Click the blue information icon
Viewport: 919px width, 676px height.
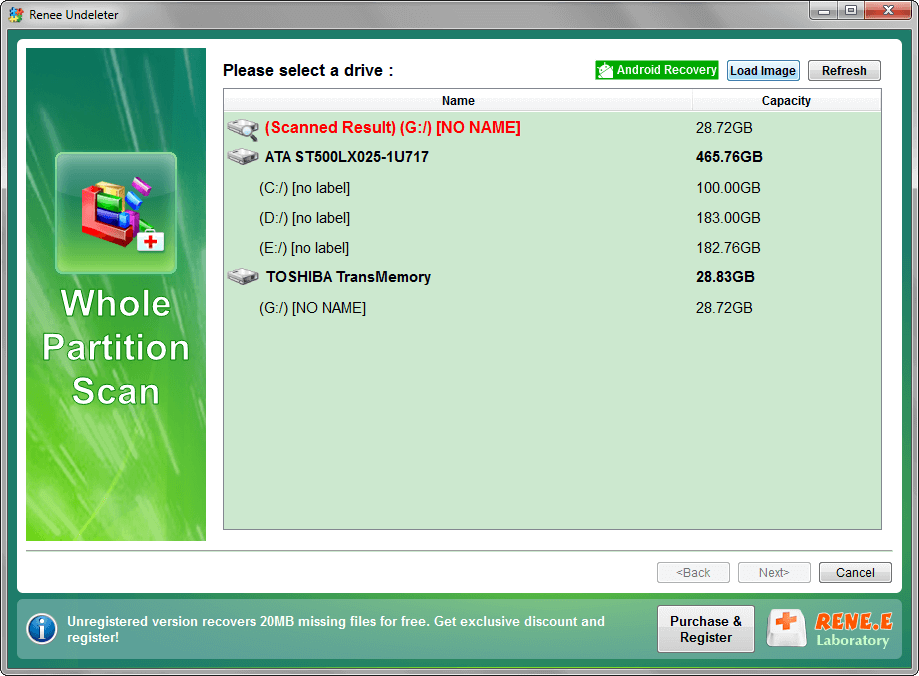[x=42, y=629]
